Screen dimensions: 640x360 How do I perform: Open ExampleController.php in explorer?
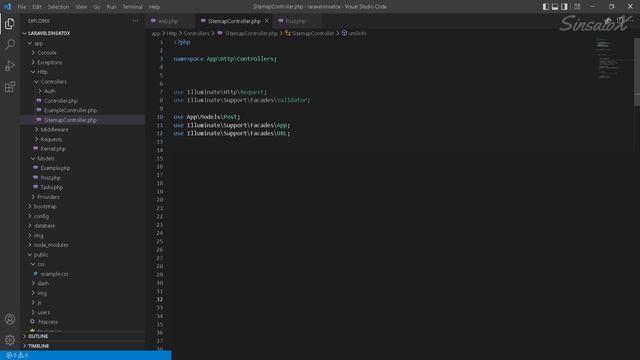(70, 110)
